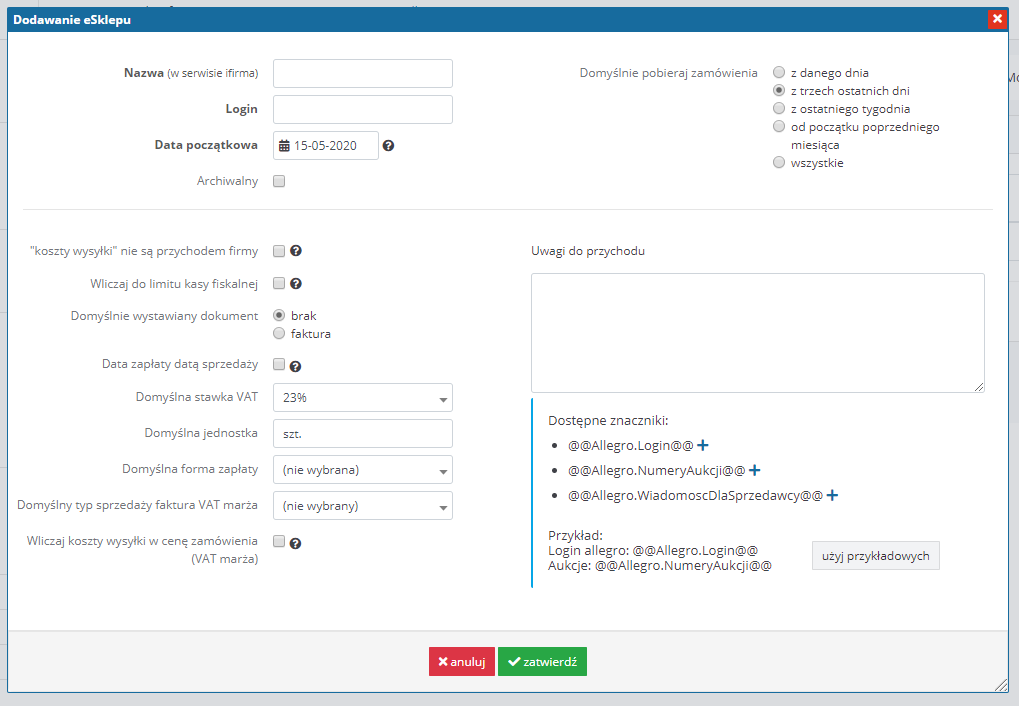Click the 'Dodawanie eSklepu' title text
1019x706 pixels.
point(72,20)
